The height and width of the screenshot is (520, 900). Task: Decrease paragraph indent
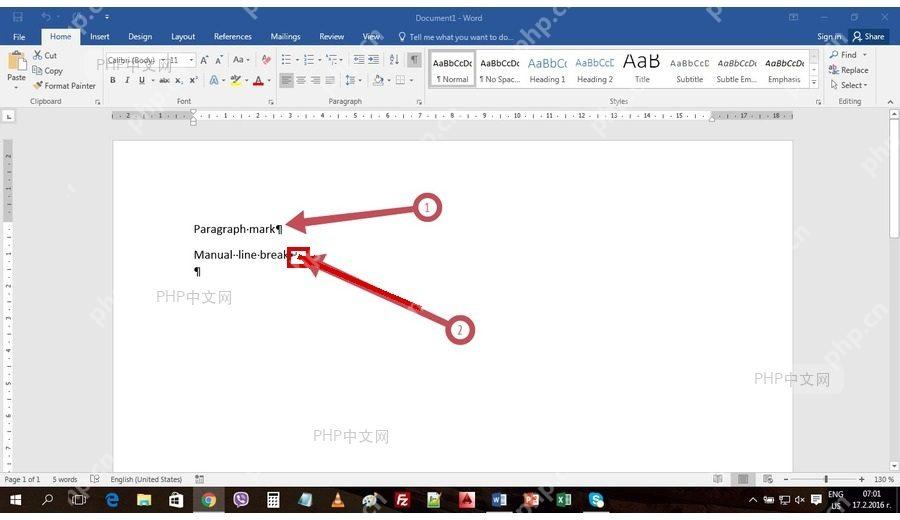(359, 59)
